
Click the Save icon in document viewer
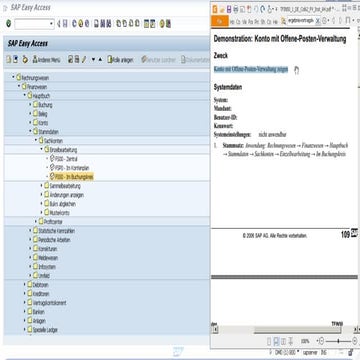tap(229, 9)
